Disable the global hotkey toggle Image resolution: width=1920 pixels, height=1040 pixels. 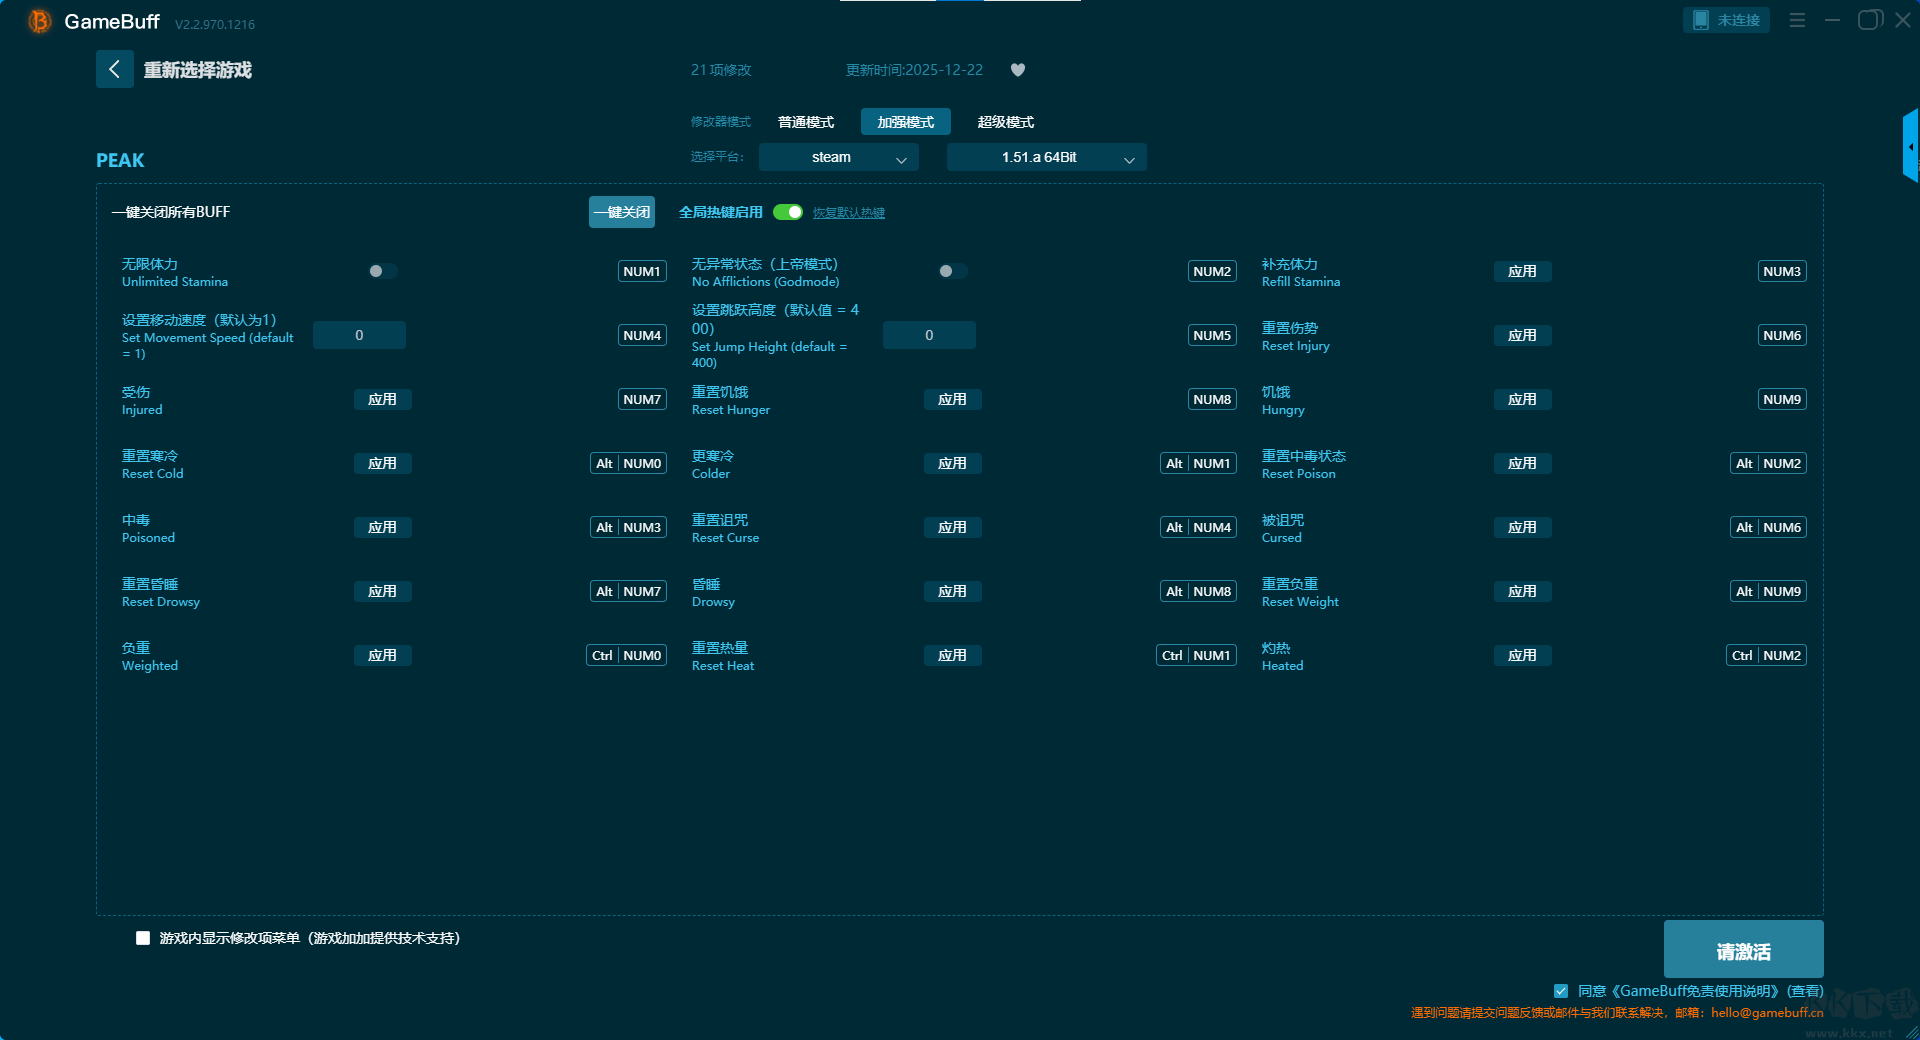click(x=788, y=212)
